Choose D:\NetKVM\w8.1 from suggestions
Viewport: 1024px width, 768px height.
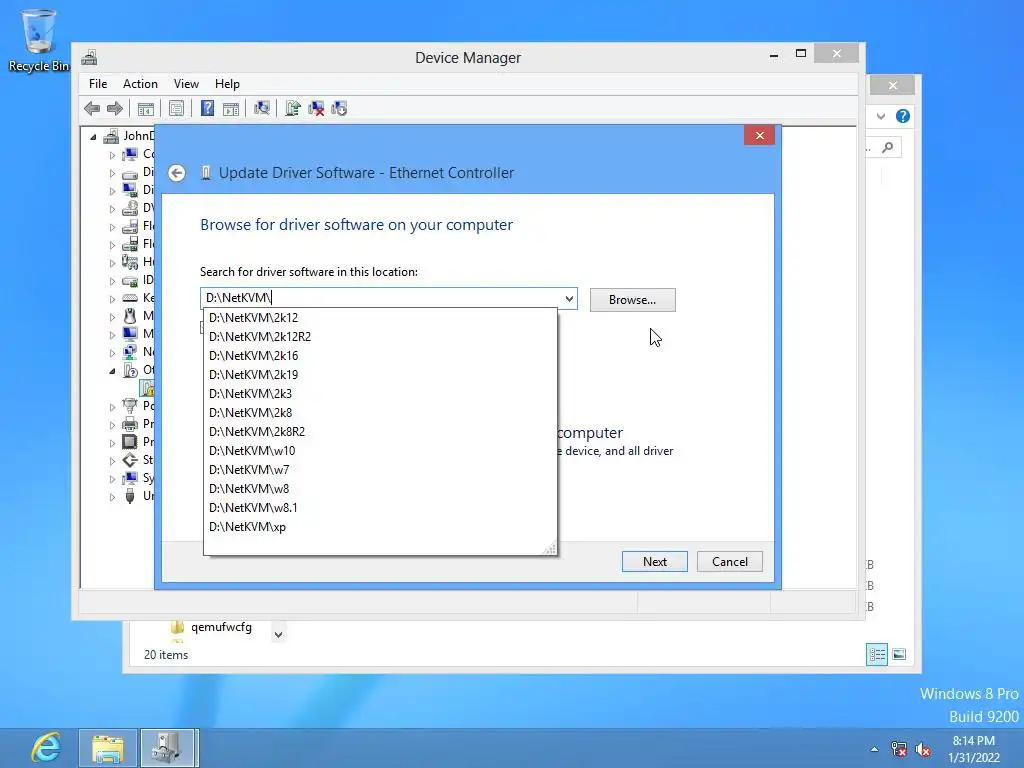(380, 507)
